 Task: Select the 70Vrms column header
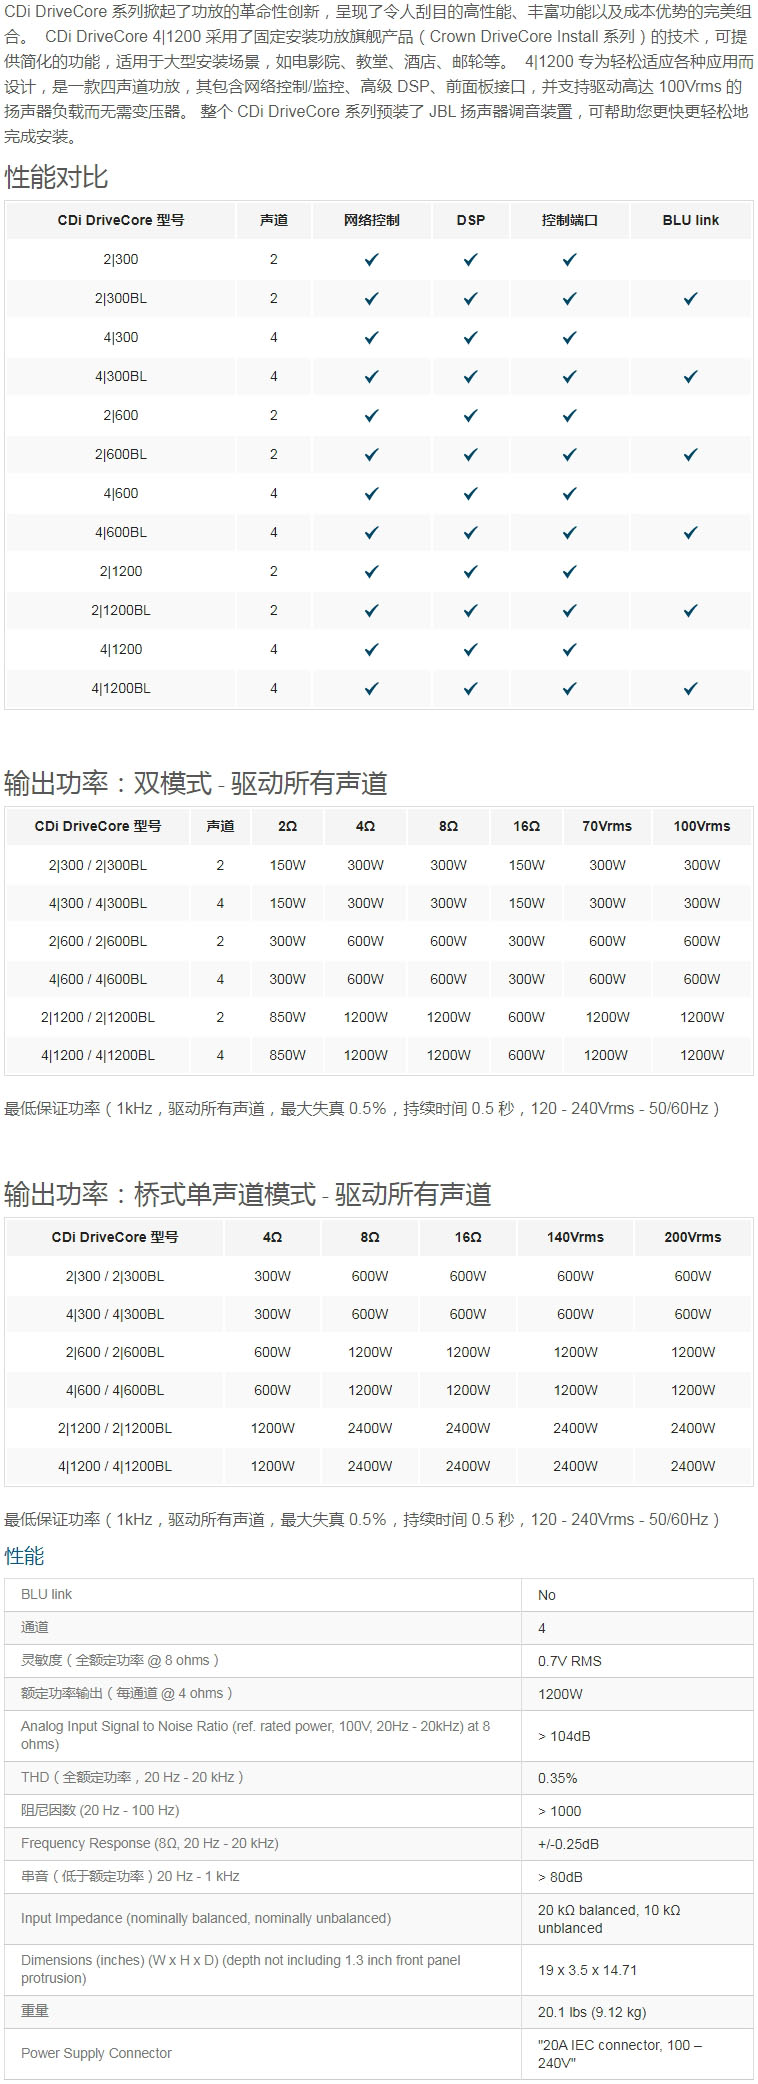[x=607, y=826]
